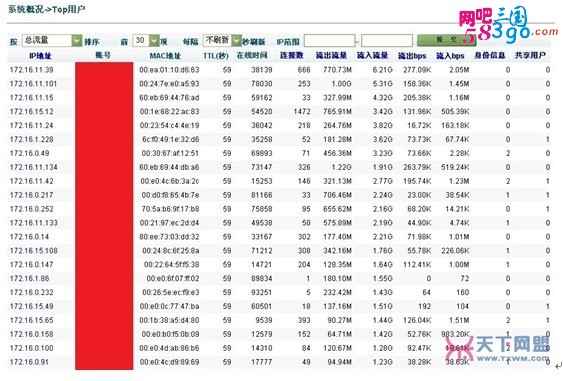Sort by the MAC地址 column header
This screenshot has width=563, height=381.
pyautogui.click(x=165, y=56)
